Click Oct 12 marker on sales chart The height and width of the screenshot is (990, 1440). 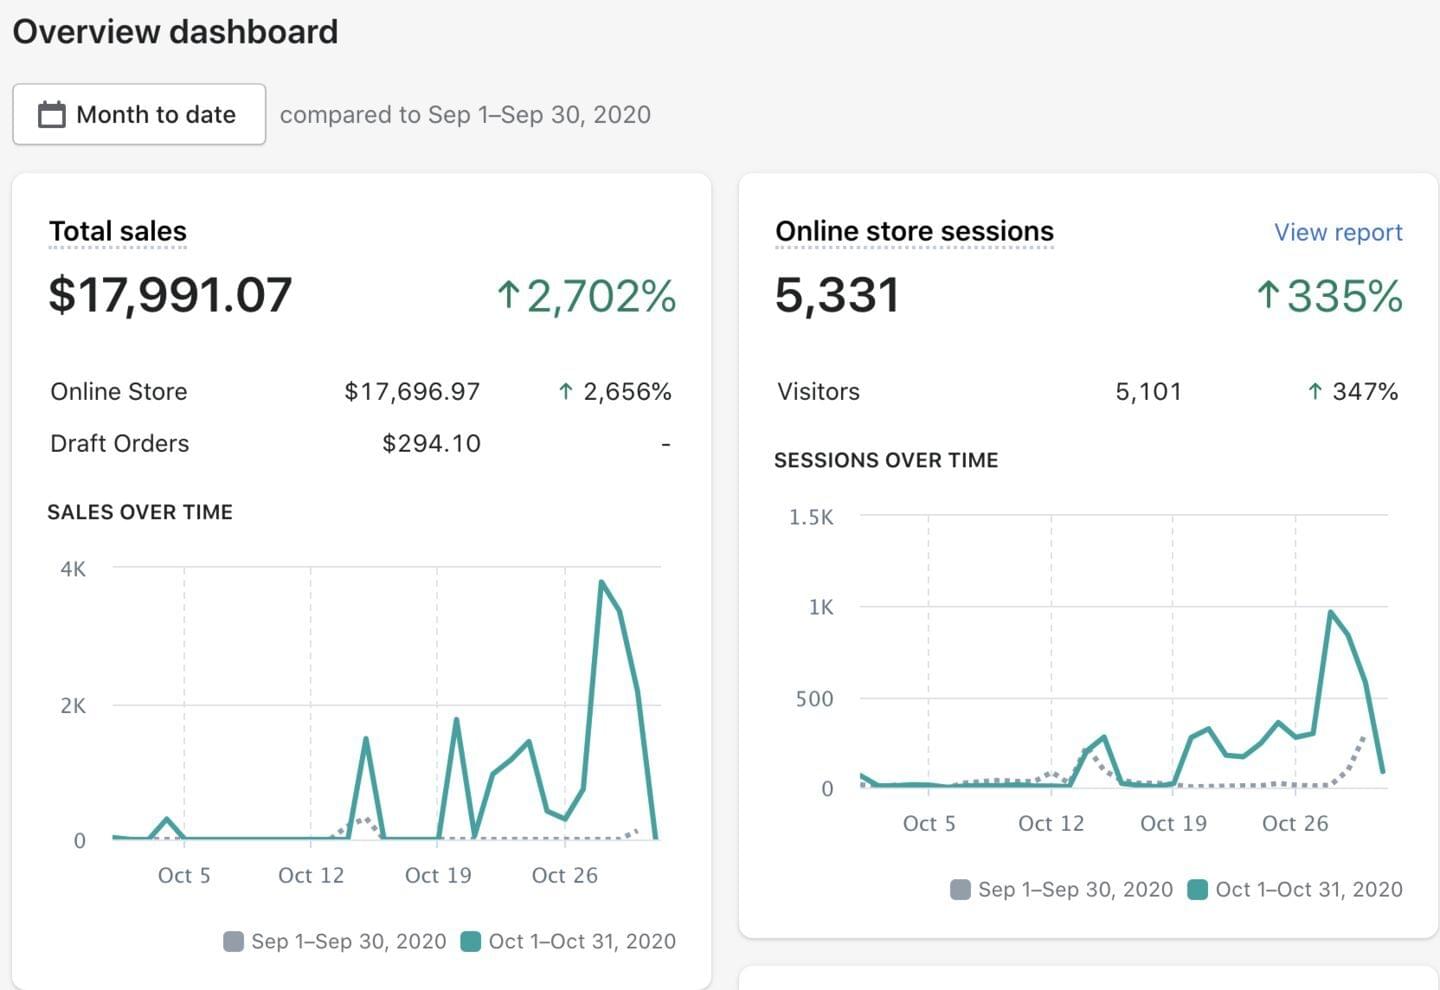(311, 875)
